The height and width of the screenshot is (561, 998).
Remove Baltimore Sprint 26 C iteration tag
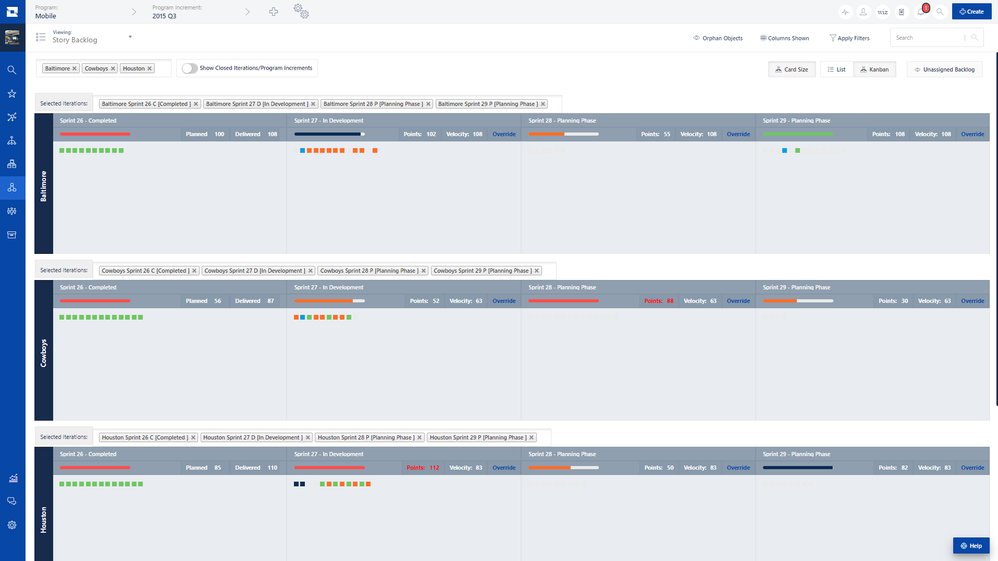tap(195, 104)
